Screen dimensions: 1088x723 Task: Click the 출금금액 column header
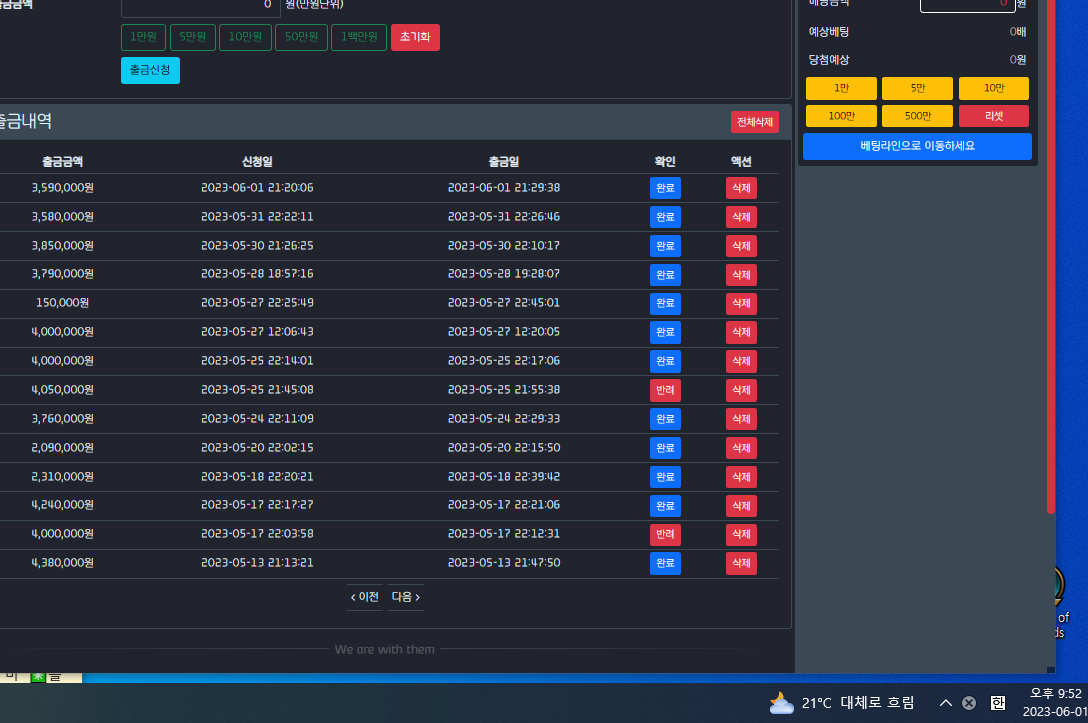point(62,162)
